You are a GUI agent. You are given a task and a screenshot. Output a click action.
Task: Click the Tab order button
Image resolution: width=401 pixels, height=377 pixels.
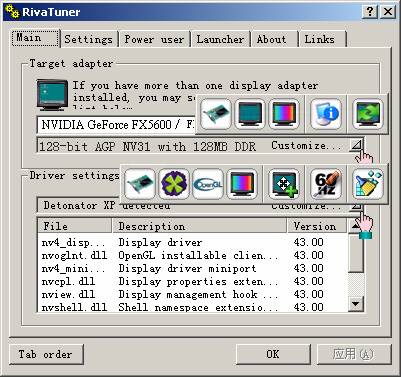coord(46,354)
